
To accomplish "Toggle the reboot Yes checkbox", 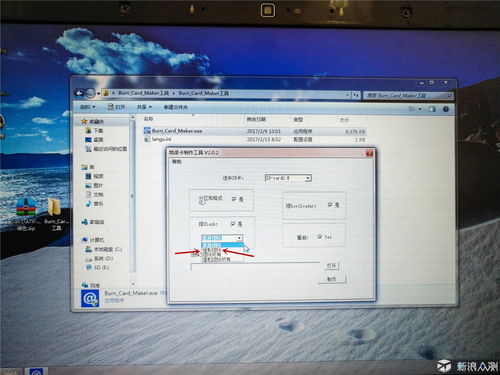I will click(x=320, y=237).
